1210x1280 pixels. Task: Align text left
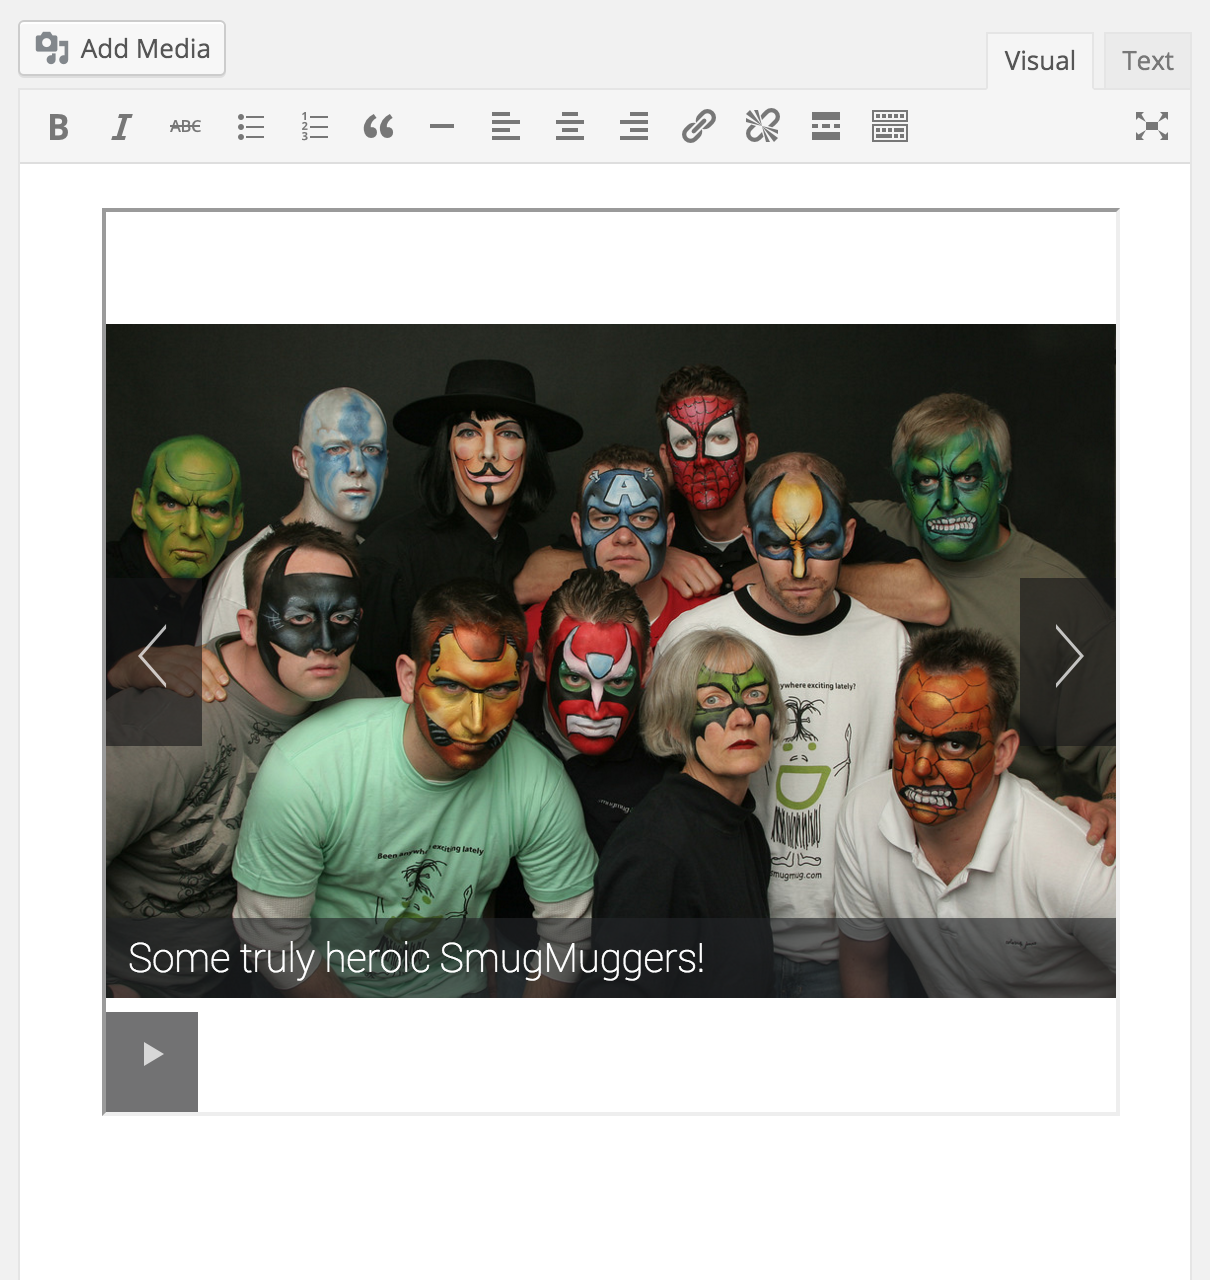506,127
